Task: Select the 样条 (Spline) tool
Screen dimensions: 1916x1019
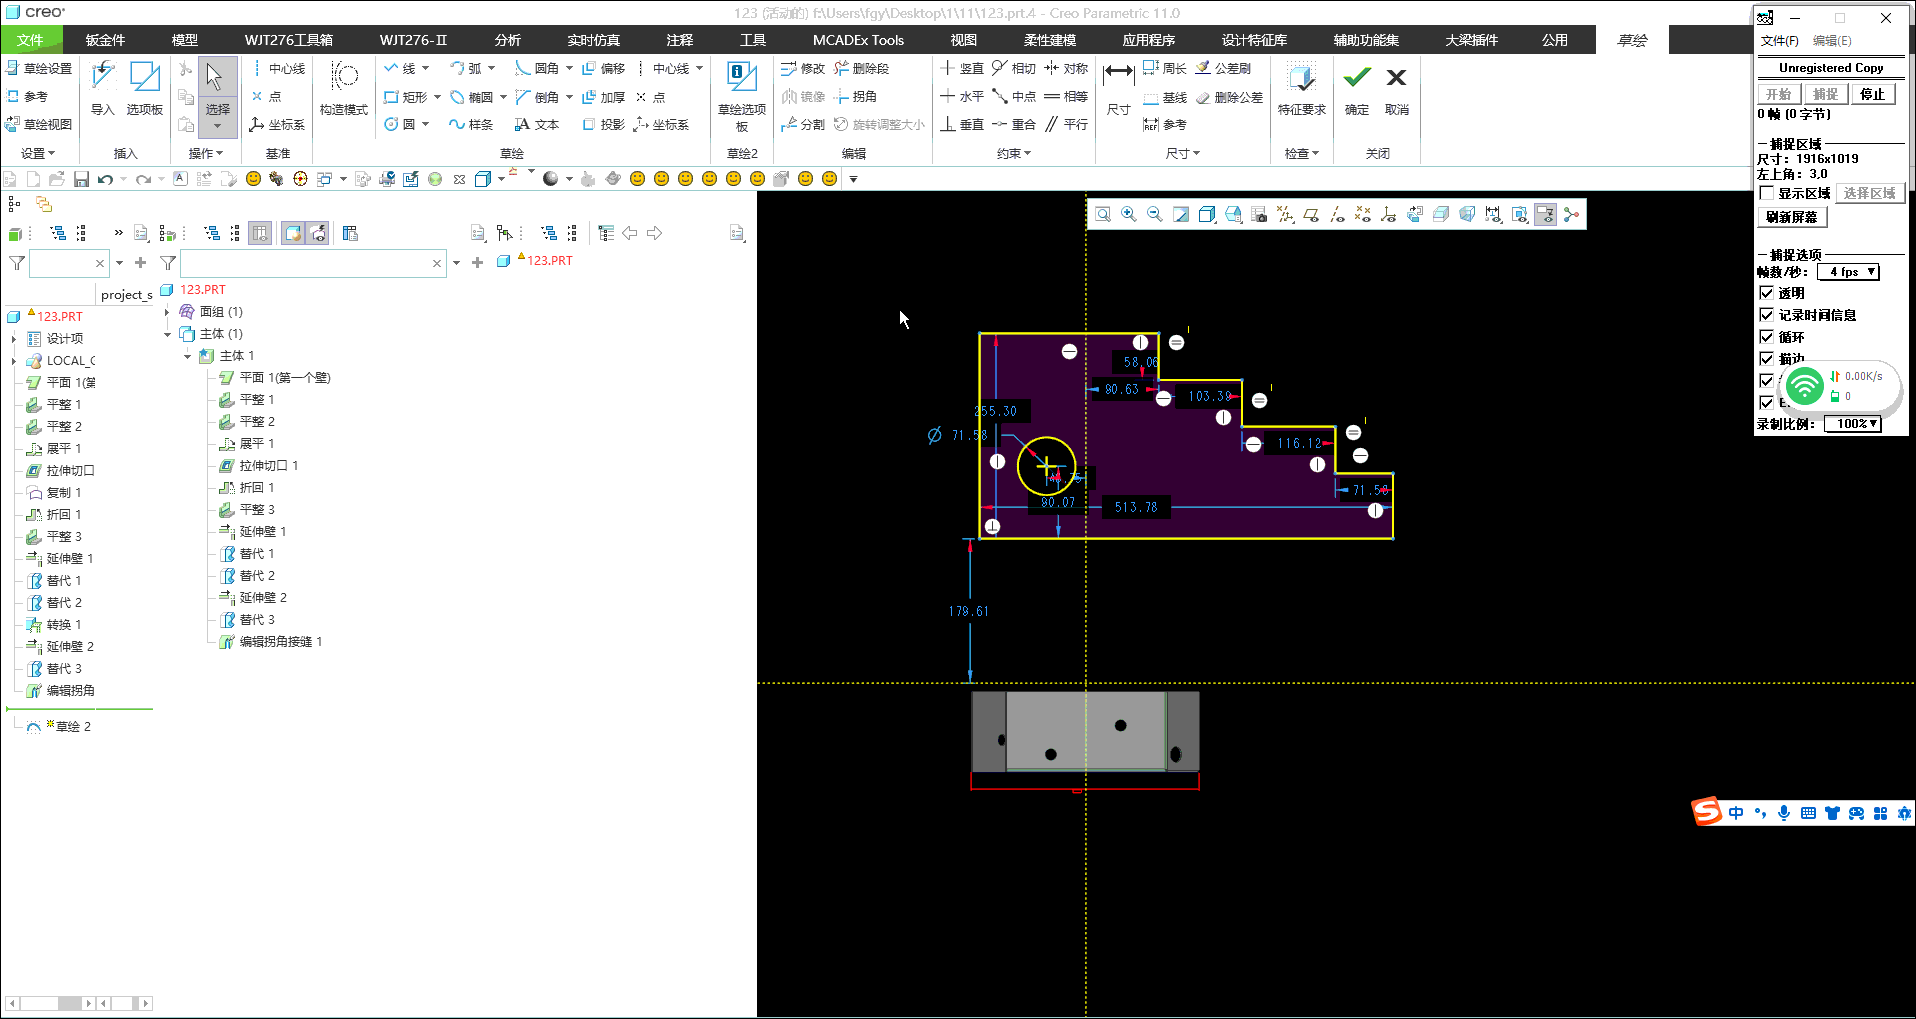Action: (x=472, y=124)
